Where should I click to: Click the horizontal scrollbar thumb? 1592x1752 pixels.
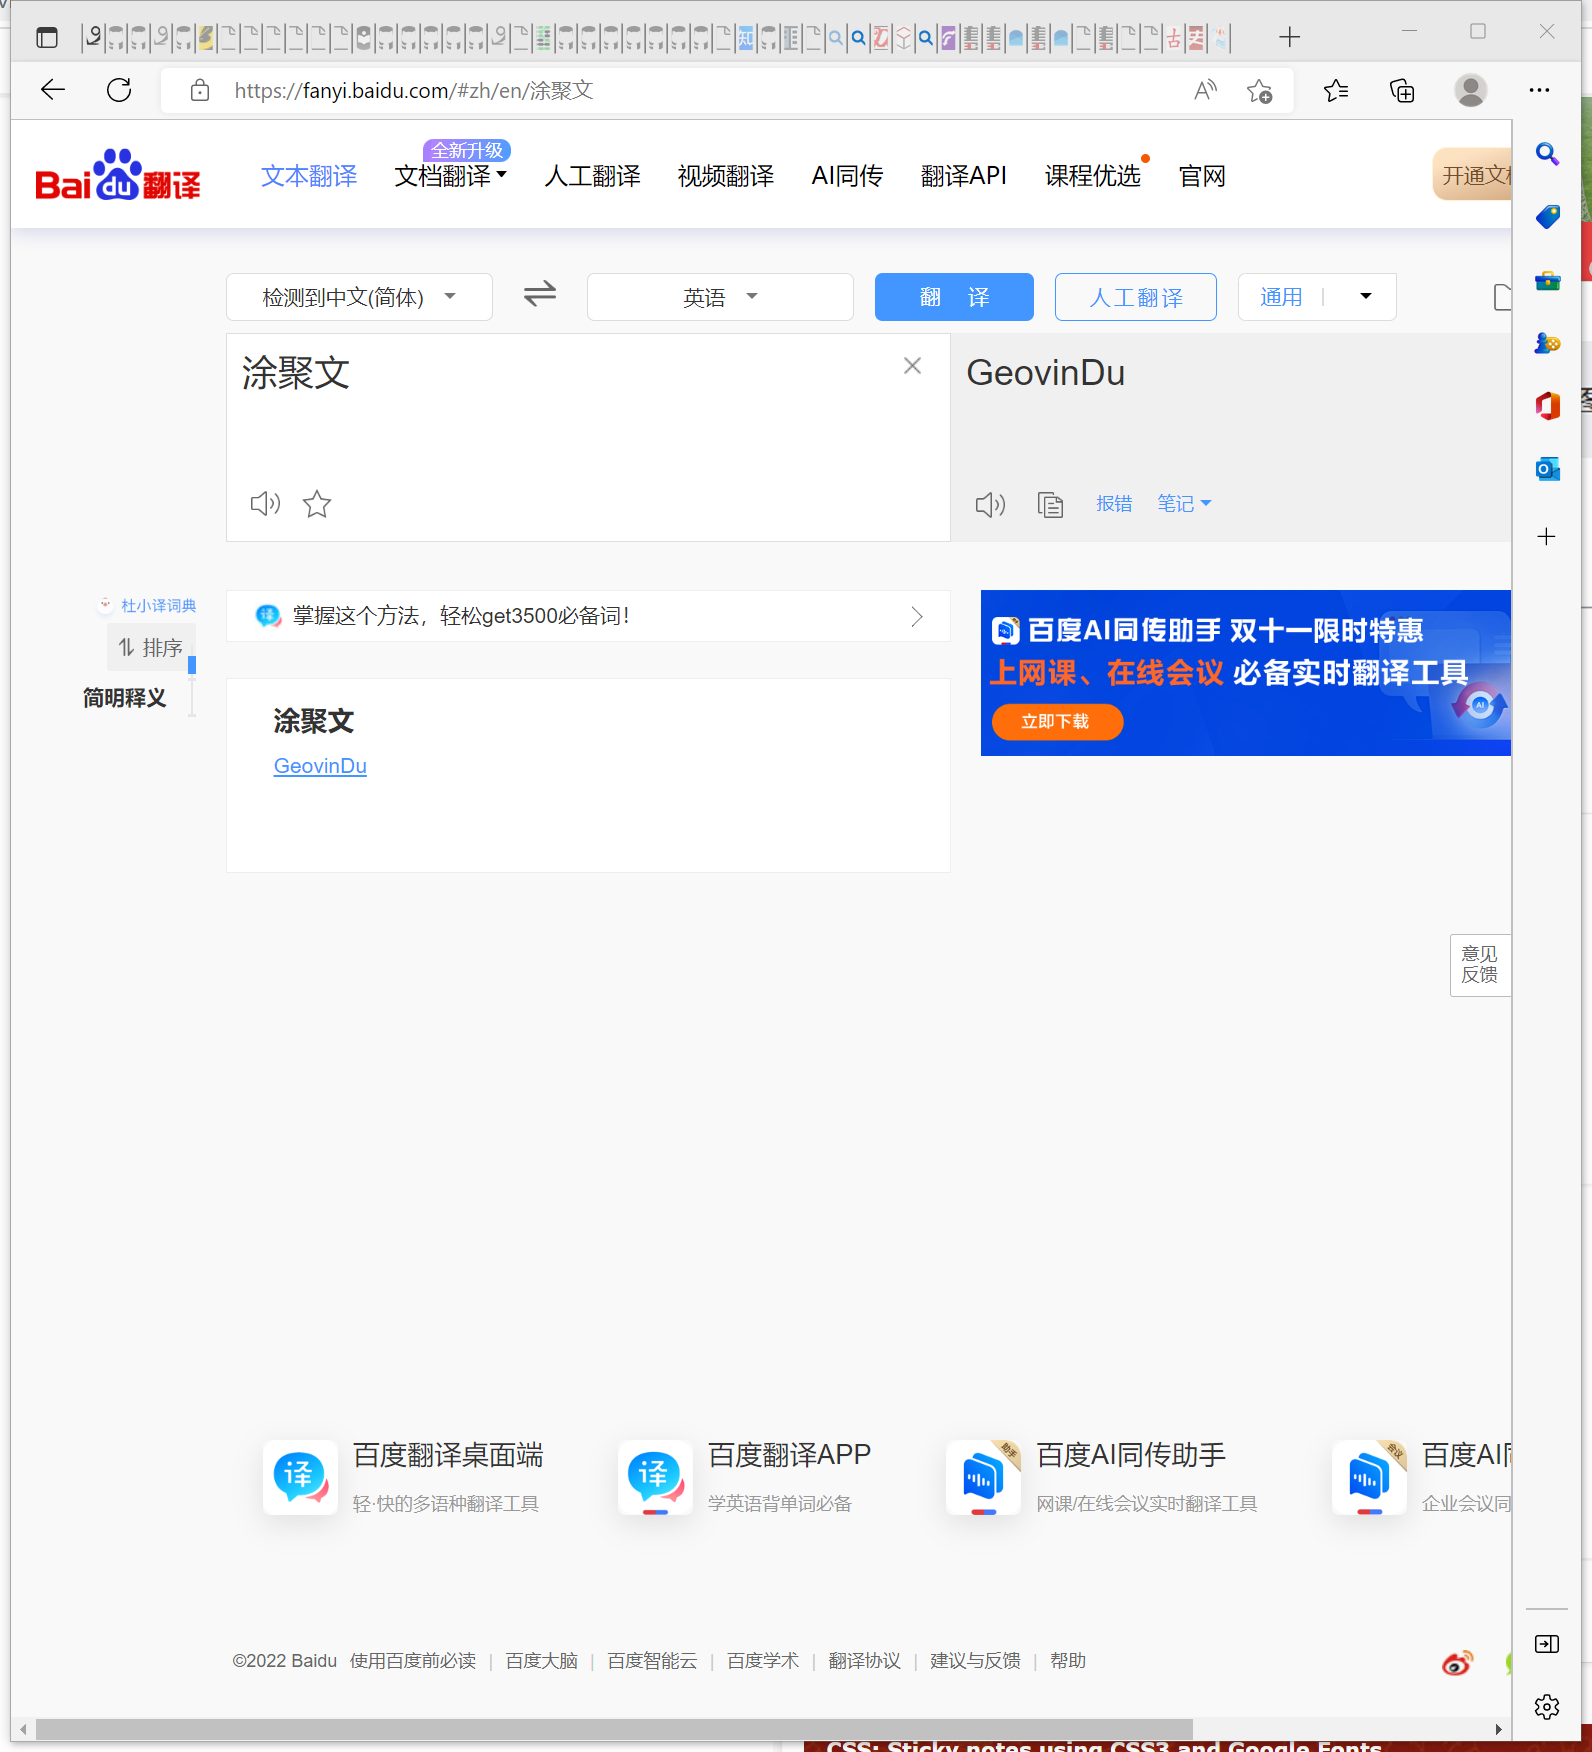click(614, 1729)
